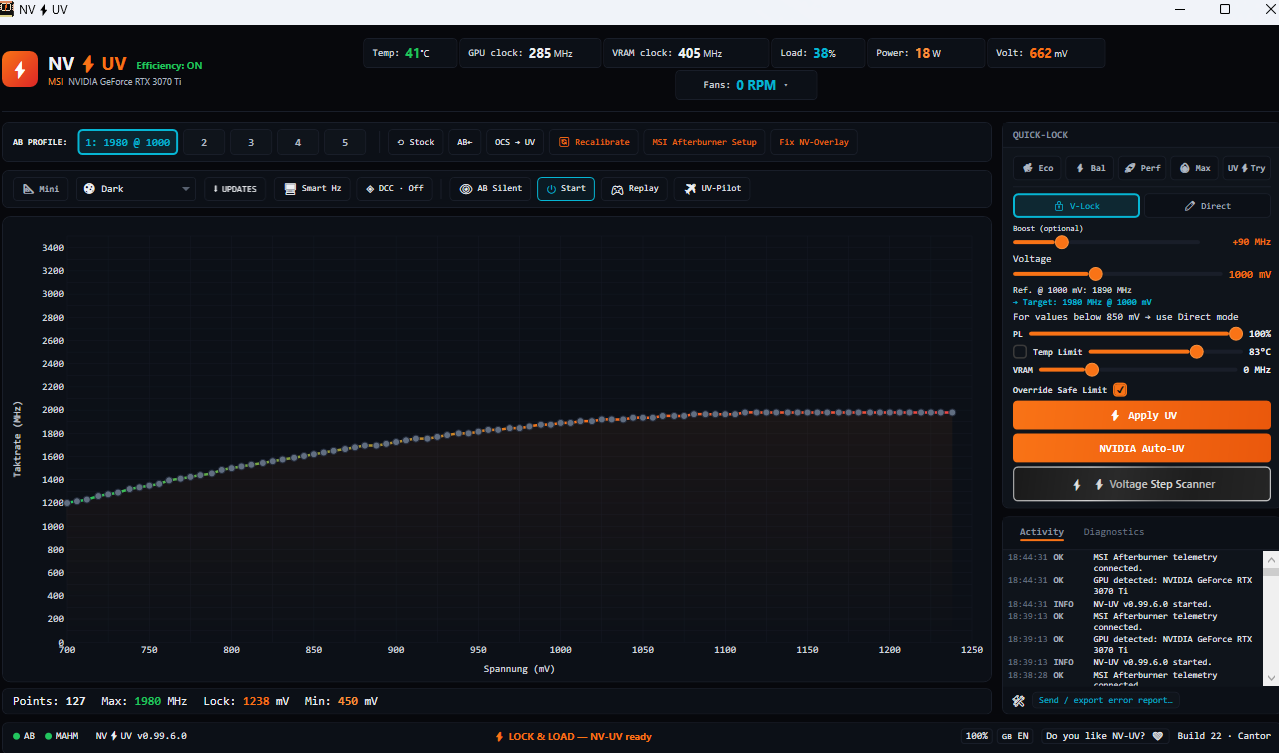The width and height of the screenshot is (1279, 753).
Task: Select the Eco quick-lock preset
Action: click(x=1037, y=168)
